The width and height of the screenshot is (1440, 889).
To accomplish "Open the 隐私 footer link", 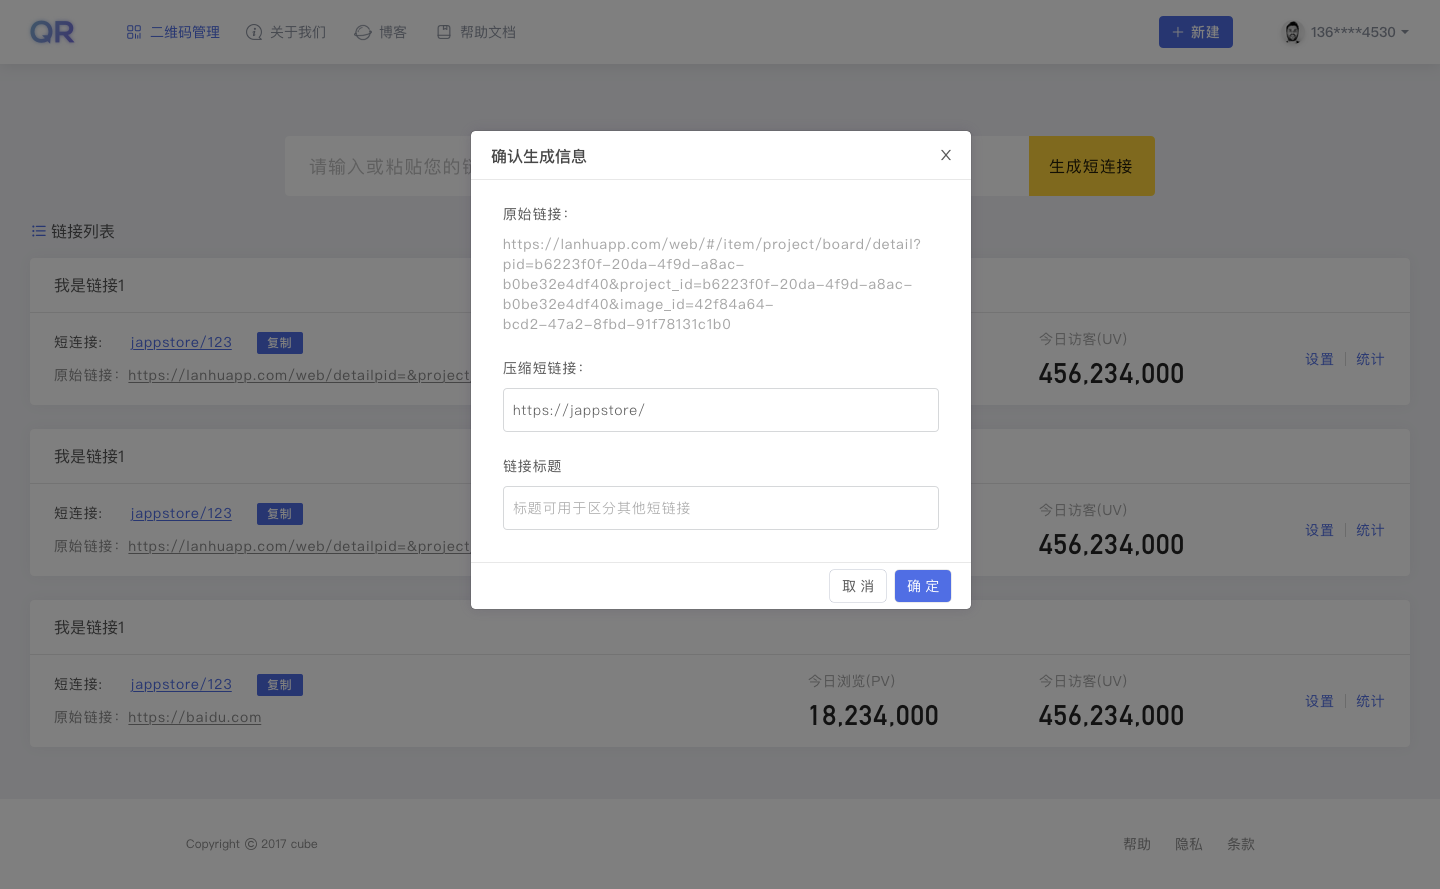I will pyautogui.click(x=1188, y=843).
